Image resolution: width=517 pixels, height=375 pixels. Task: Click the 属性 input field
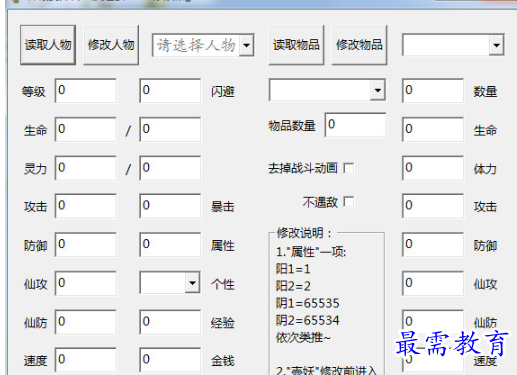(x=170, y=245)
